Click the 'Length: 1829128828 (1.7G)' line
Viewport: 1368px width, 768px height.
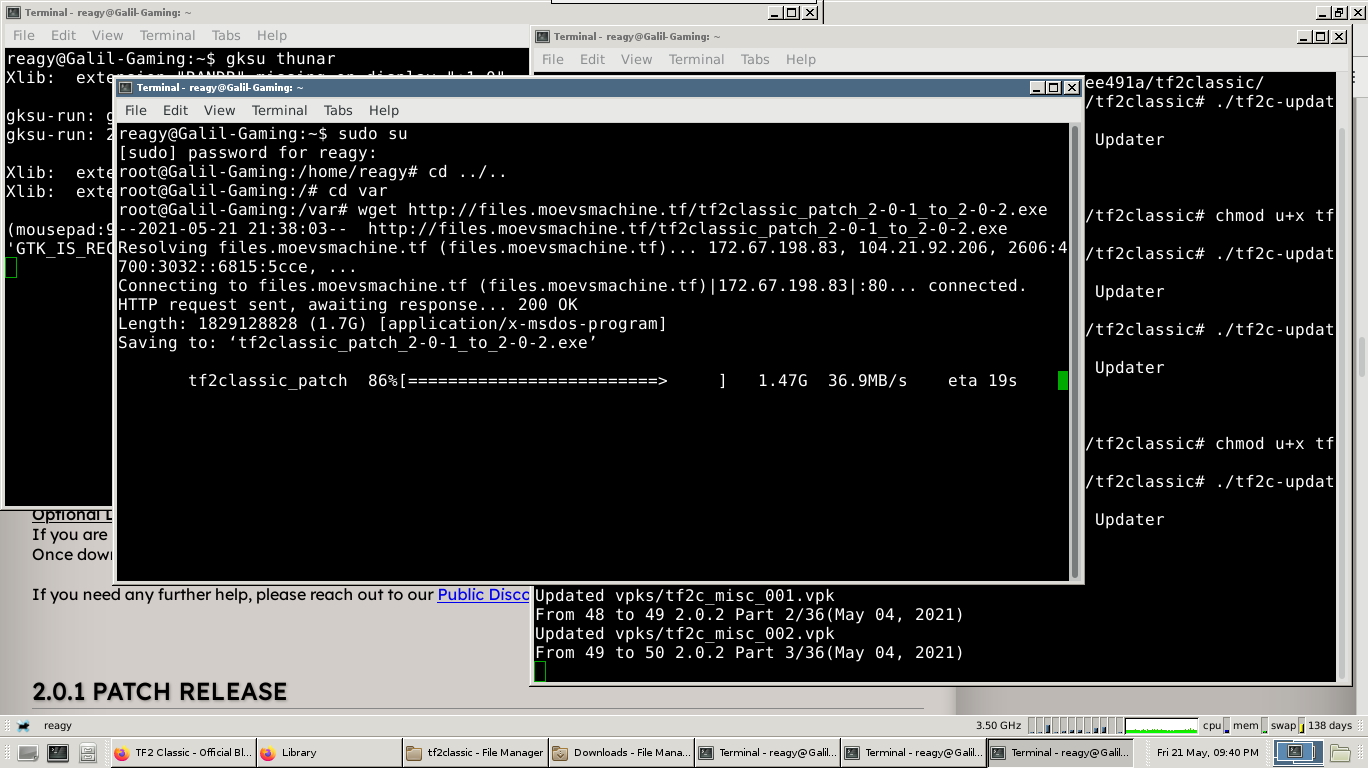pyautogui.click(x=392, y=324)
